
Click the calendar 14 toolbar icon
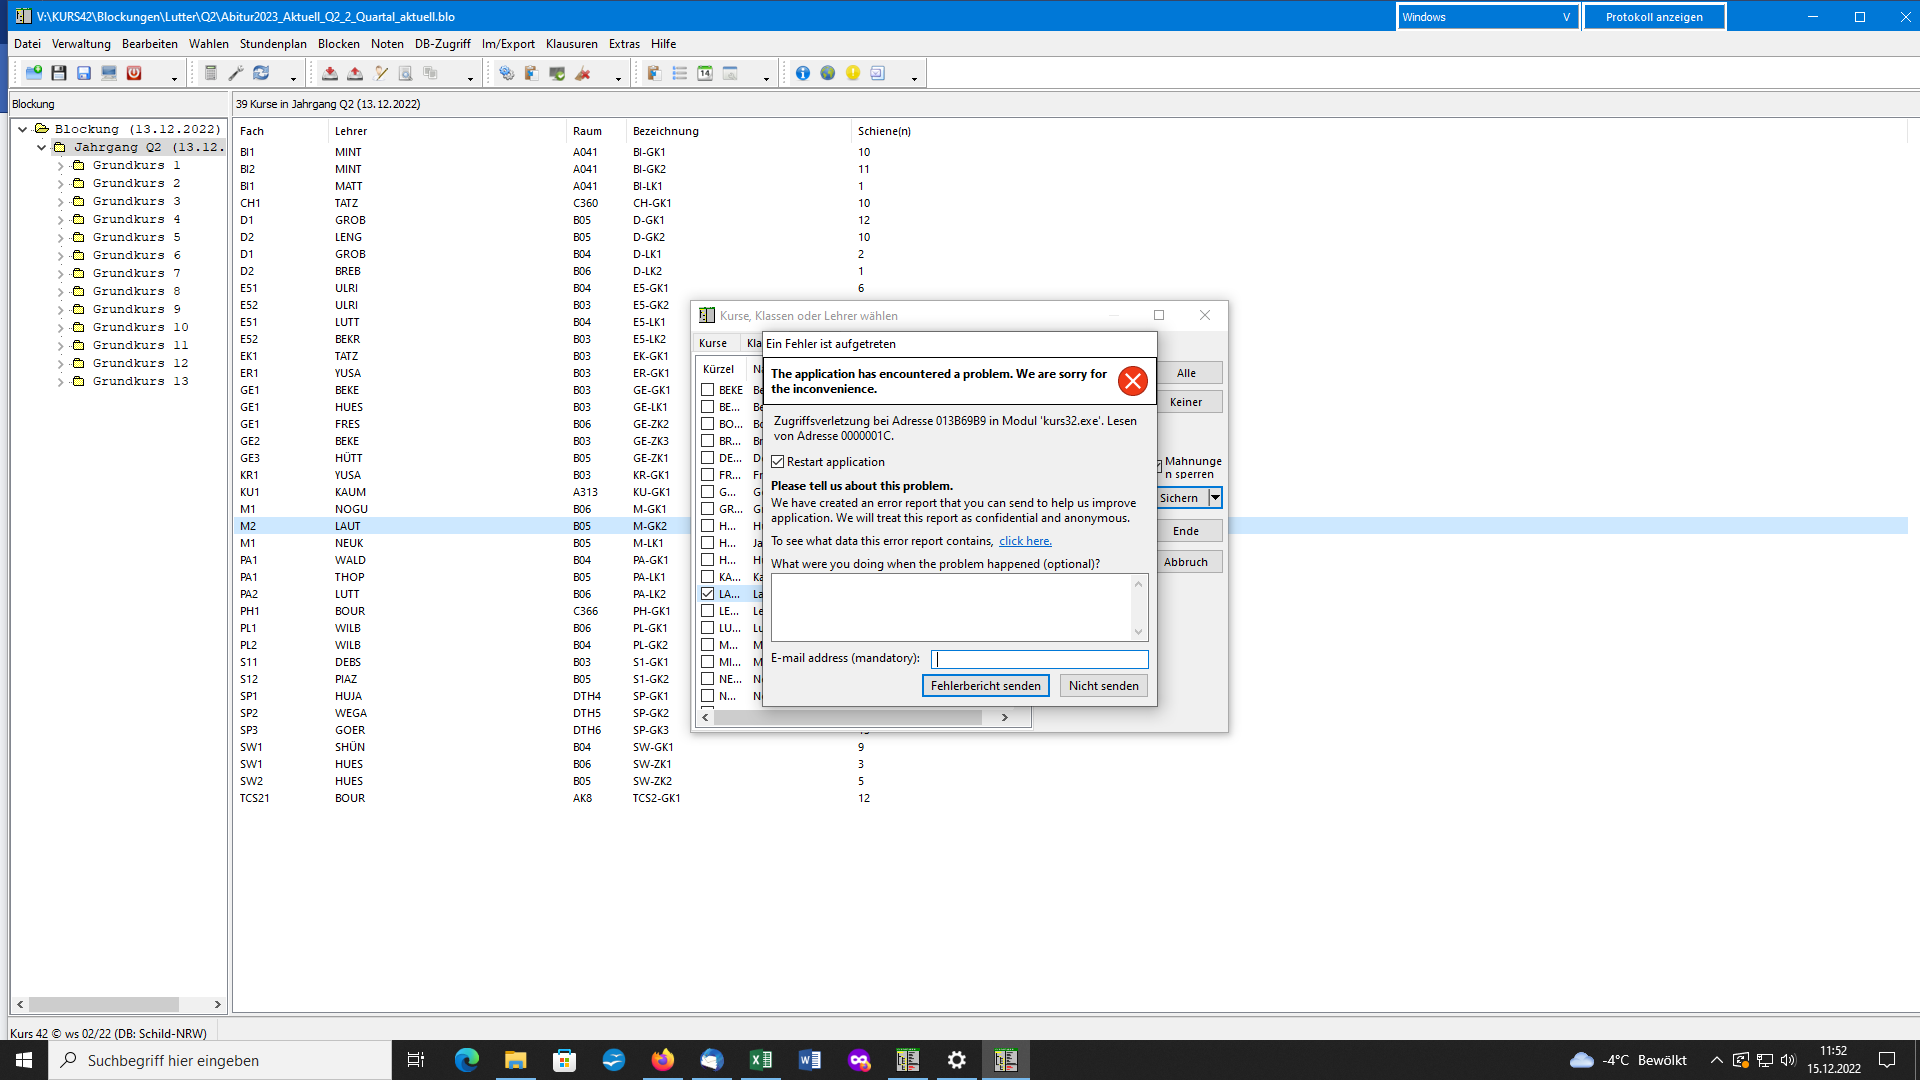coord(705,73)
